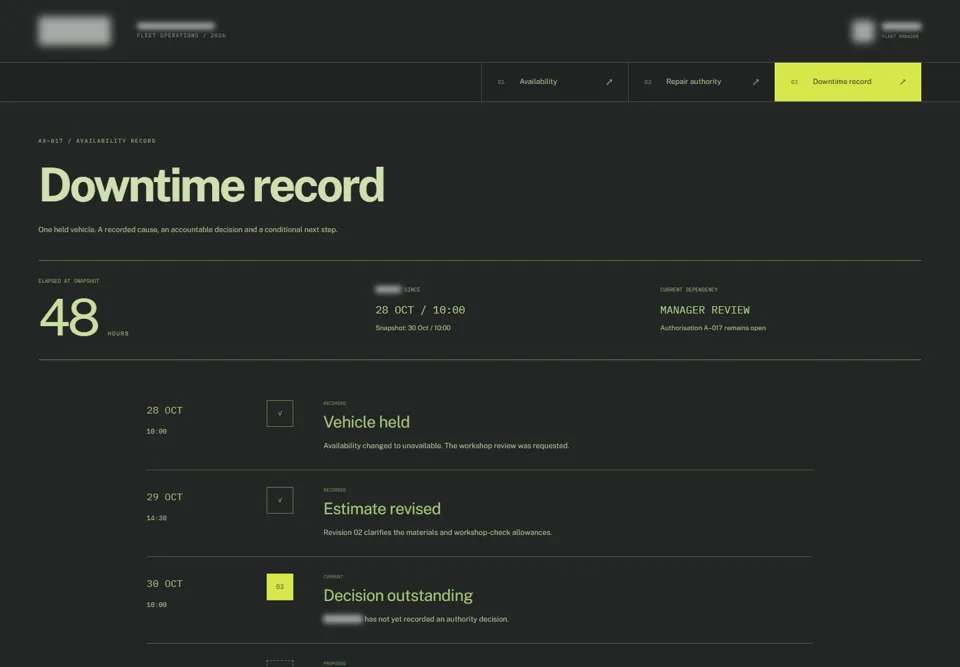The width and height of the screenshot is (960, 667).
Task: Click the Availability changed to unavailable description
Action: click(x=446, y=446)
